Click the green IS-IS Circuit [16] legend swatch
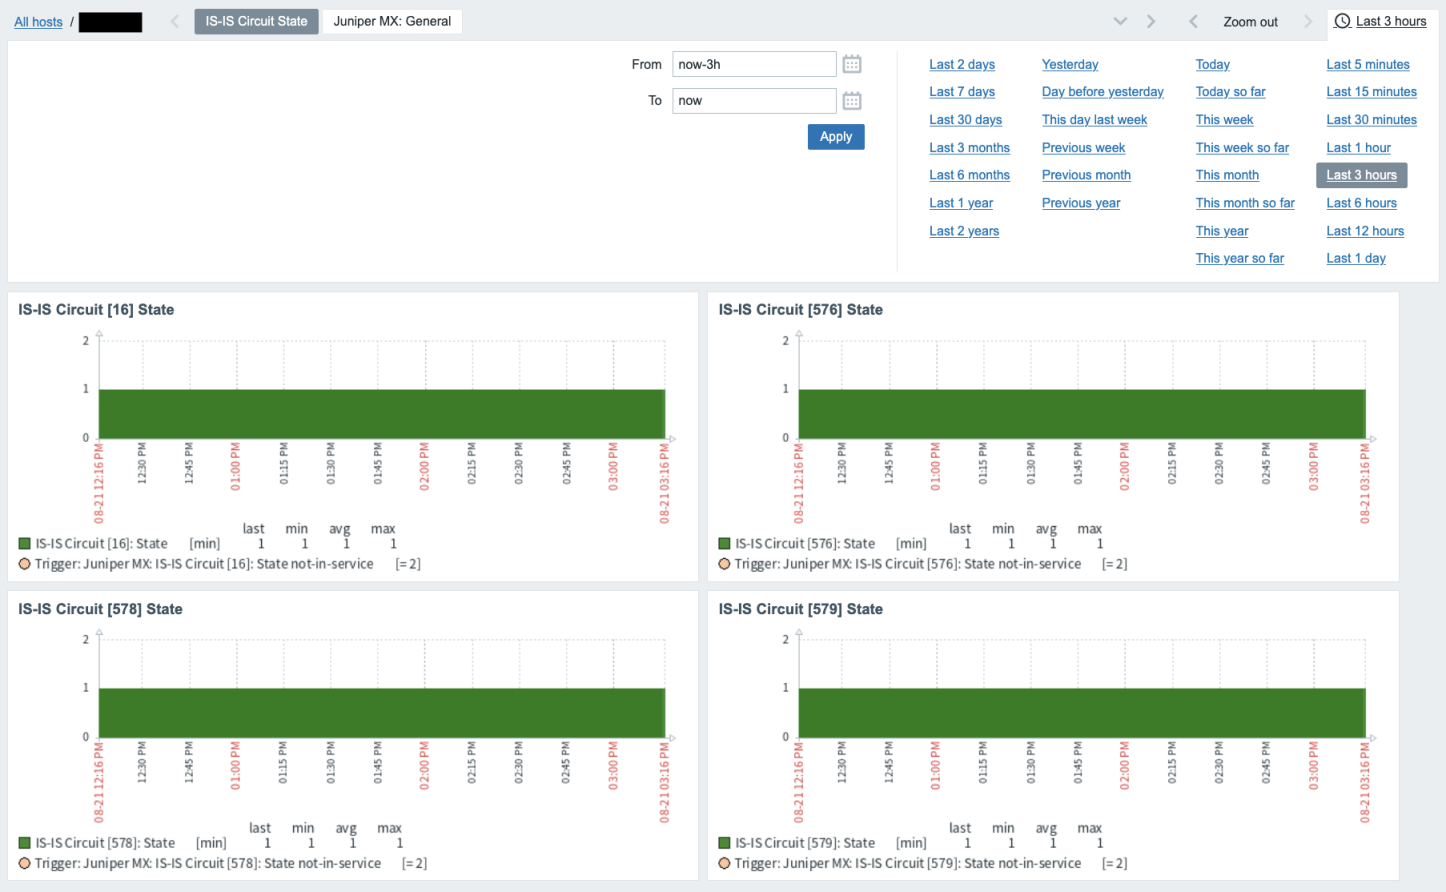The image size is (1446, 892). point(25,544)
